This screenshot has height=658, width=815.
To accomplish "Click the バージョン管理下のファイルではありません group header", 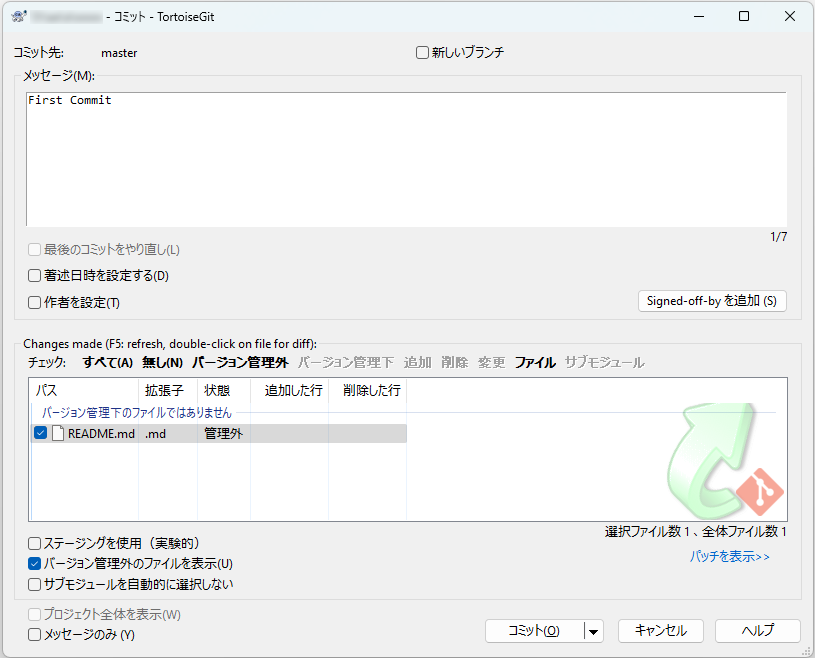I will 137,413.
